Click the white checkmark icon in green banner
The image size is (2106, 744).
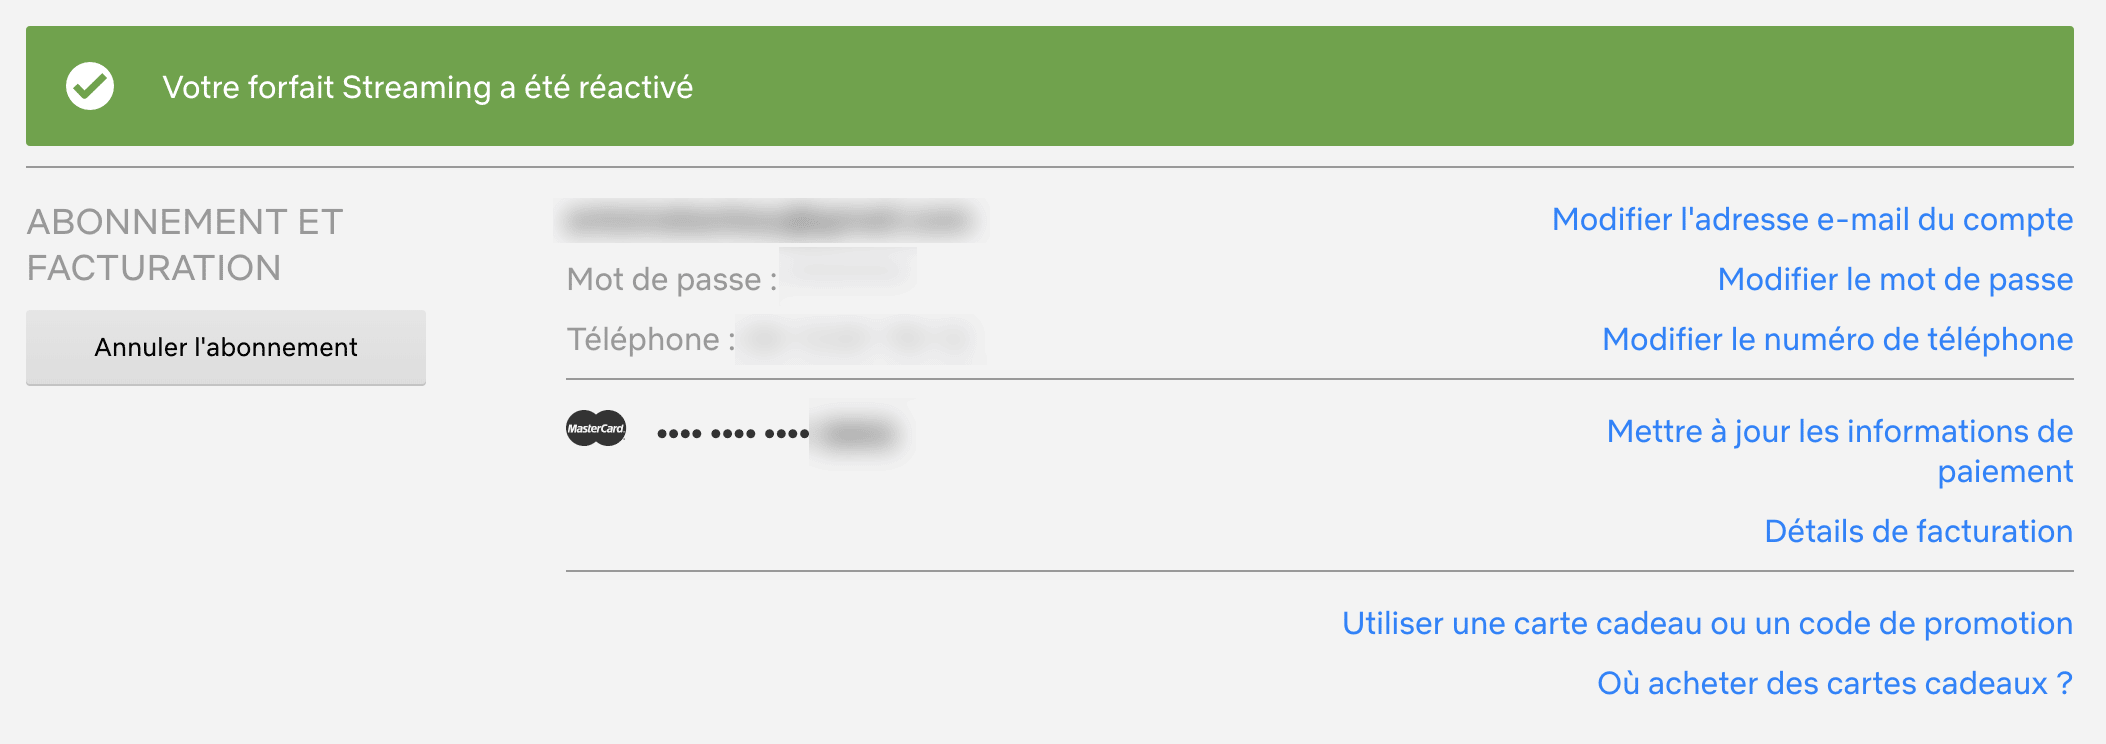coord(90,86)
